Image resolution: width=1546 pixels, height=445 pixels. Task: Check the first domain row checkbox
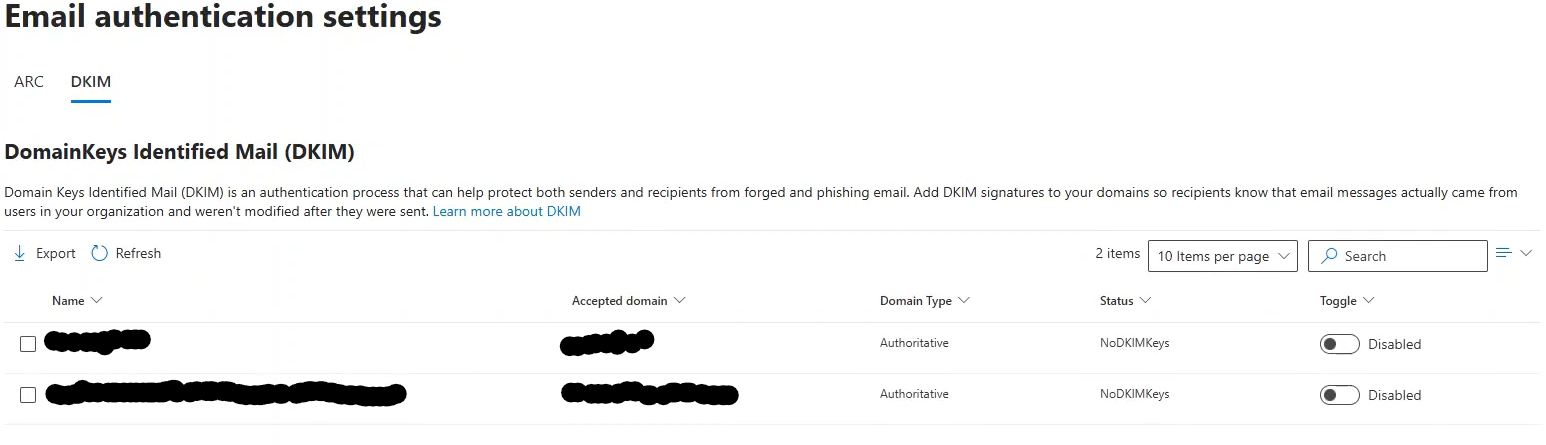[x=28, y=344]
